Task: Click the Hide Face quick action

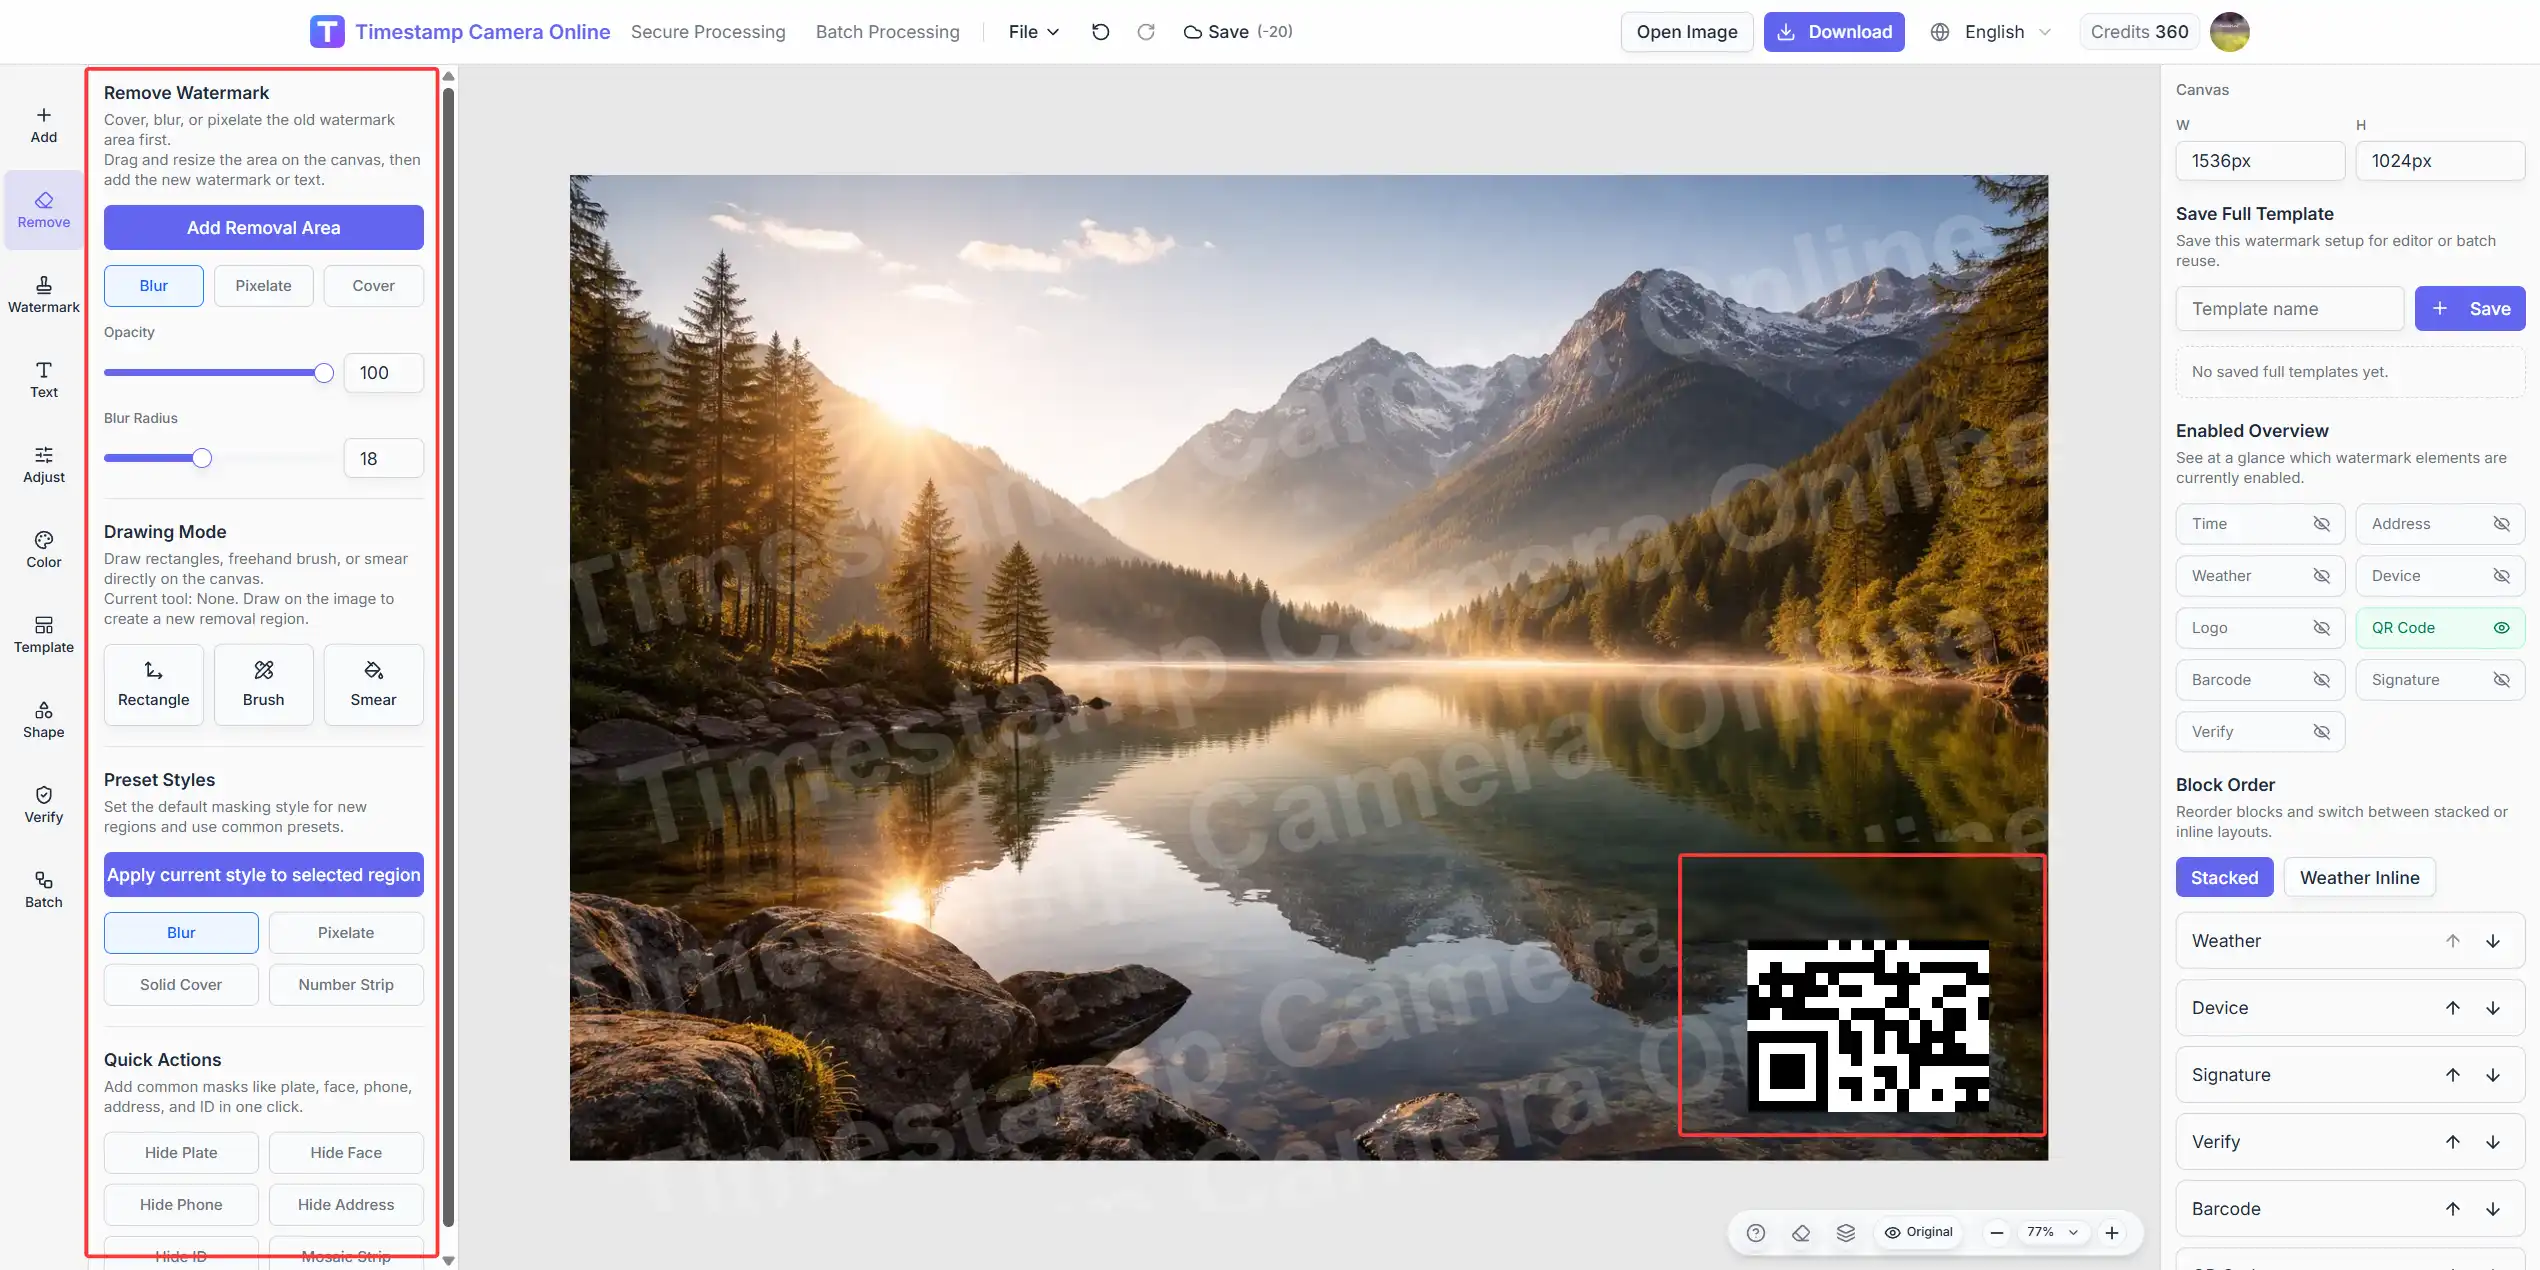Action: pos(346,1153)
